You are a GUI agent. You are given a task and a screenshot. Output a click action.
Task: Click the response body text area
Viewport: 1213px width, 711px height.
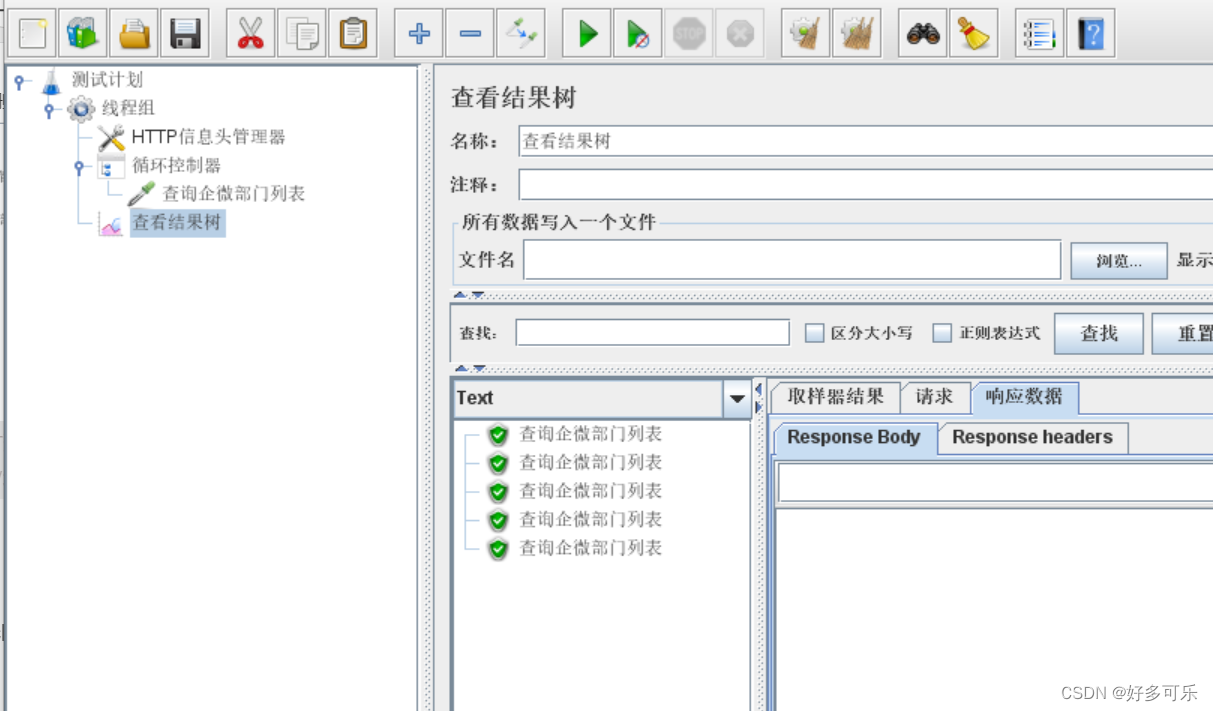pos(994,609)
